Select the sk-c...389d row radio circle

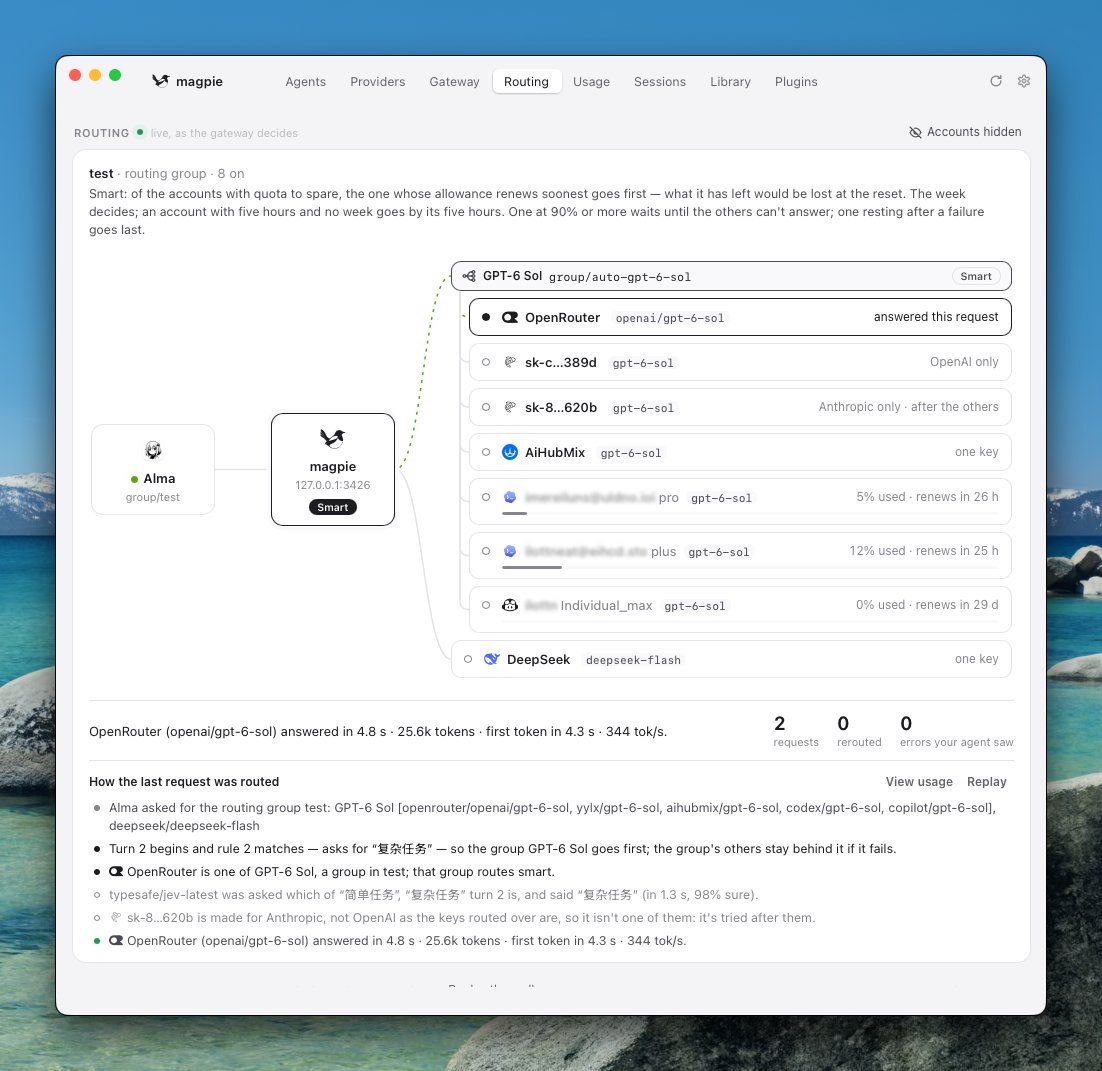click(486, 362)
